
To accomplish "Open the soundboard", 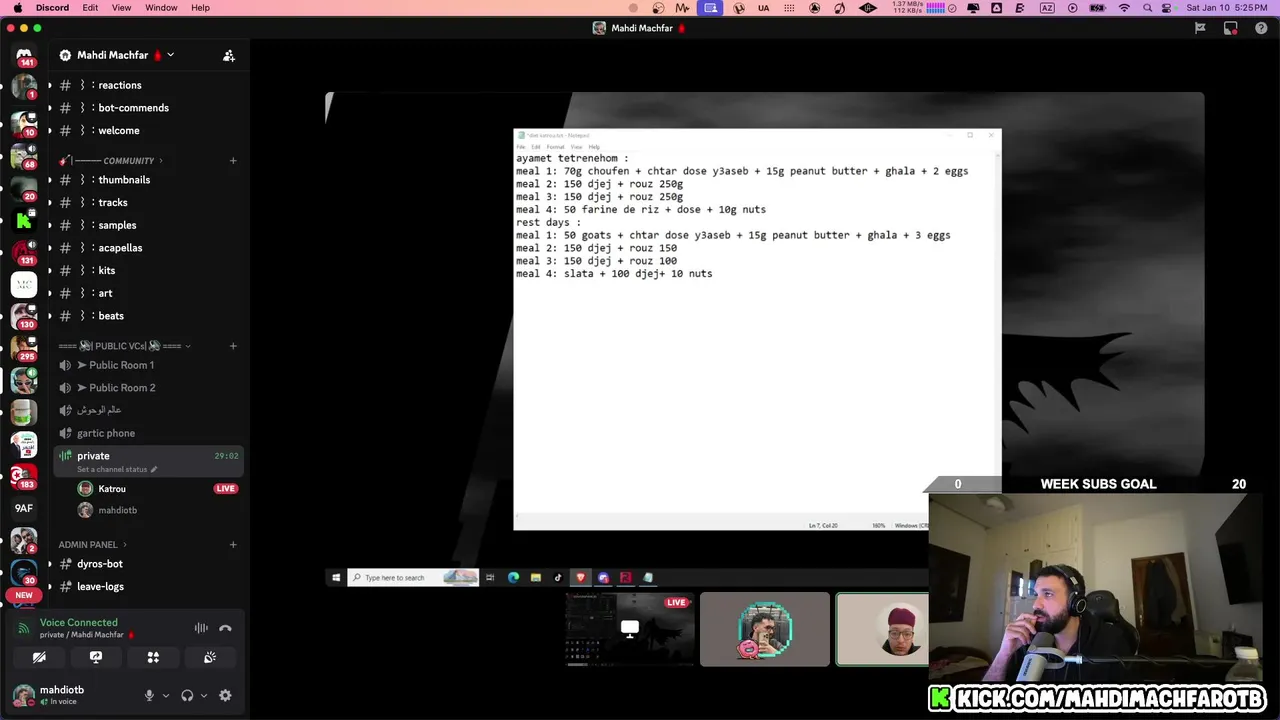I will click(210, 657).
